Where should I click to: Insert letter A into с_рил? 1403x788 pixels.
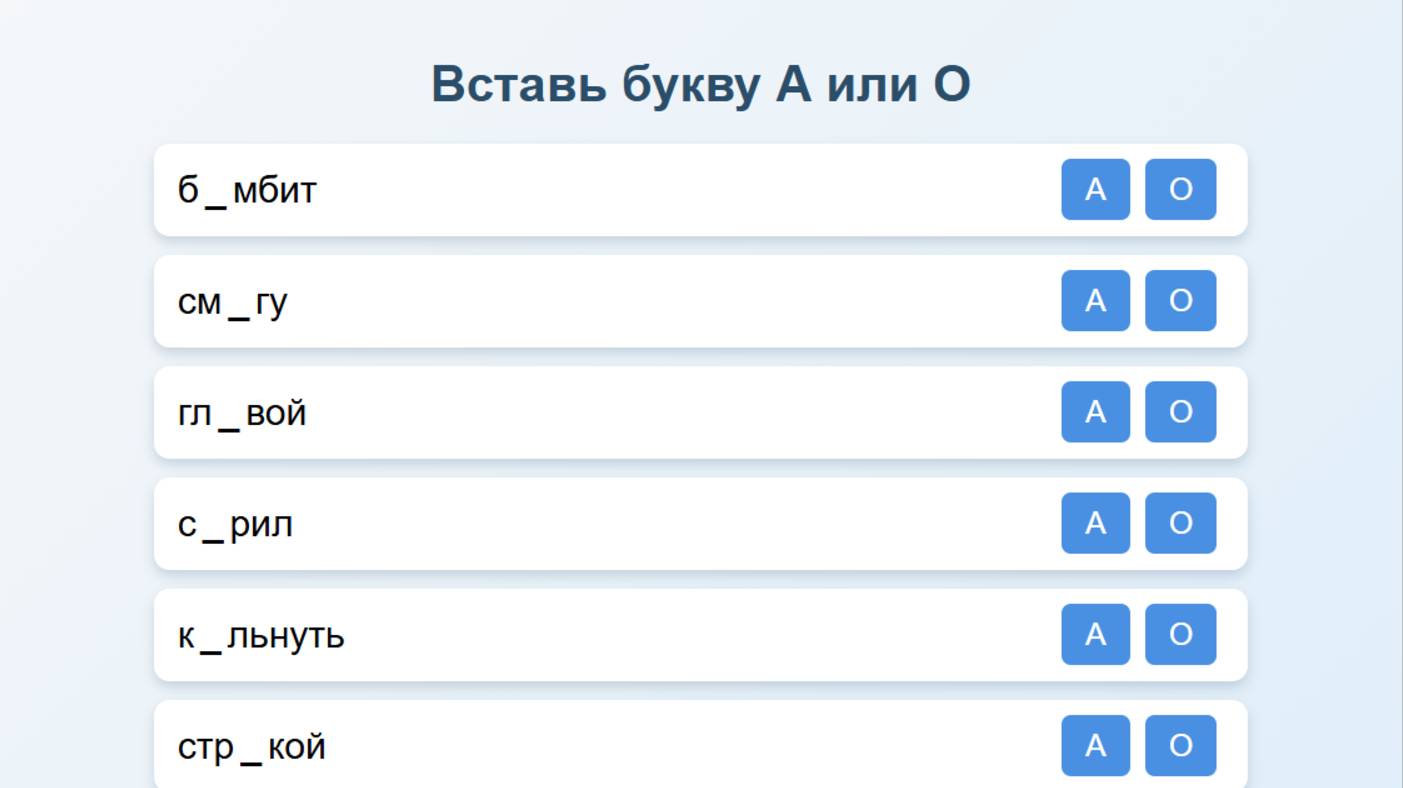pos(1095,523)
